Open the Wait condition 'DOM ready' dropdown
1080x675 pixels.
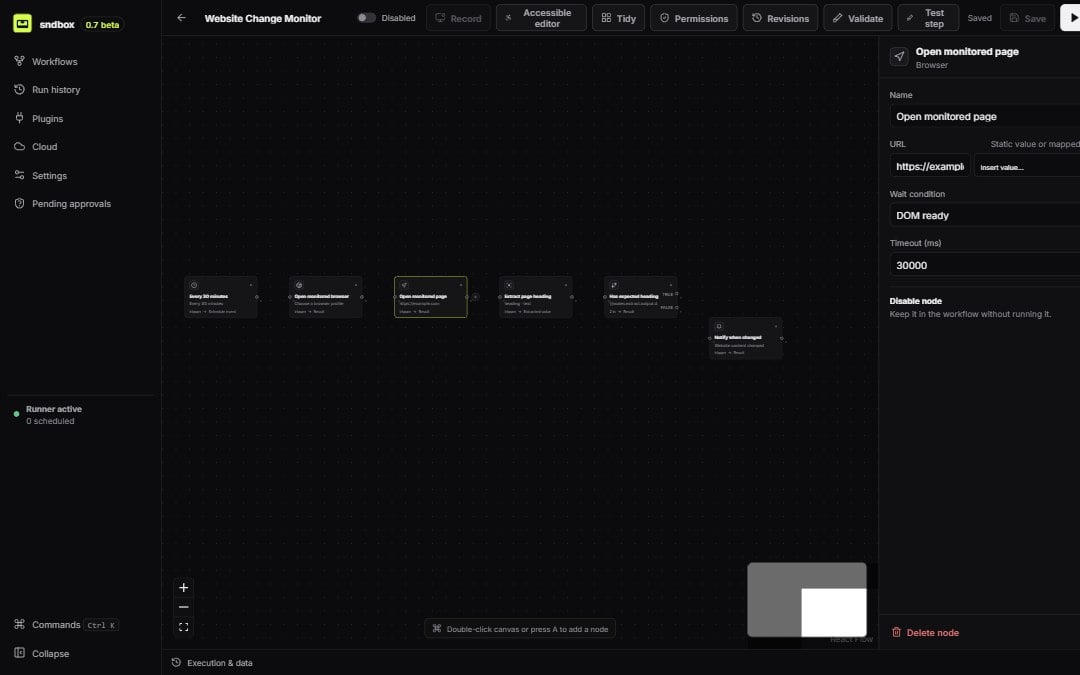click(985, 216)
